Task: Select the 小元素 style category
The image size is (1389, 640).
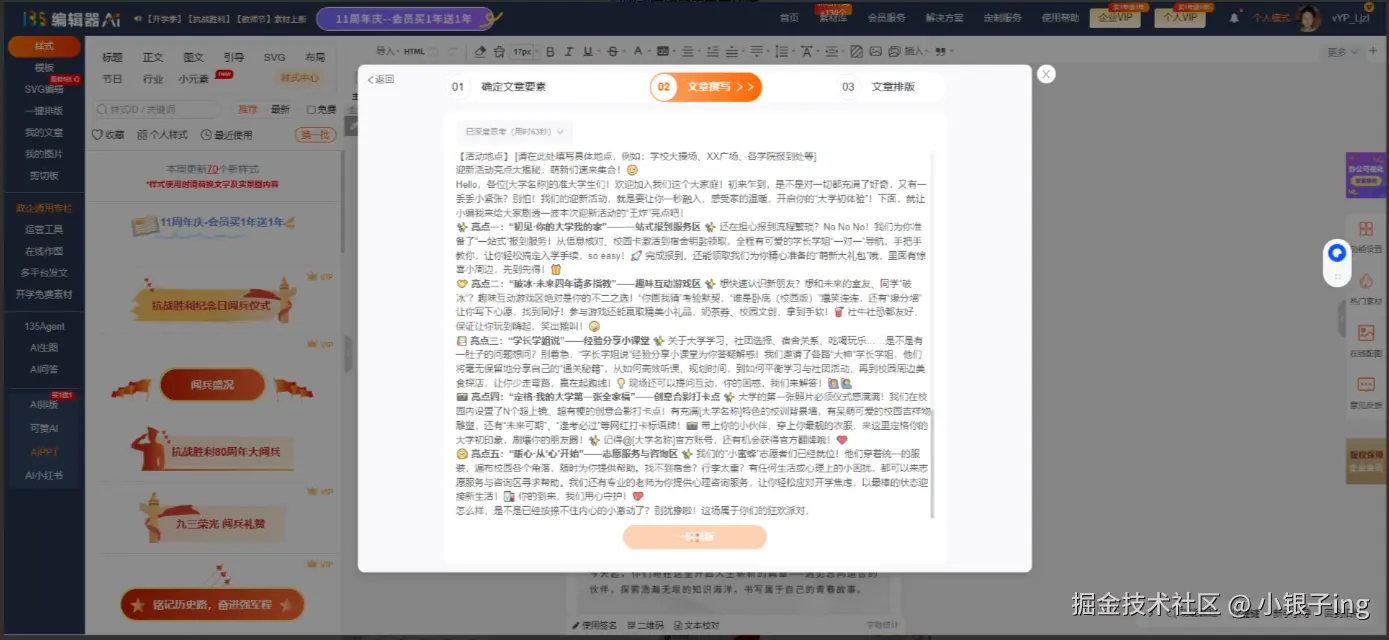Action: point(194,79)
